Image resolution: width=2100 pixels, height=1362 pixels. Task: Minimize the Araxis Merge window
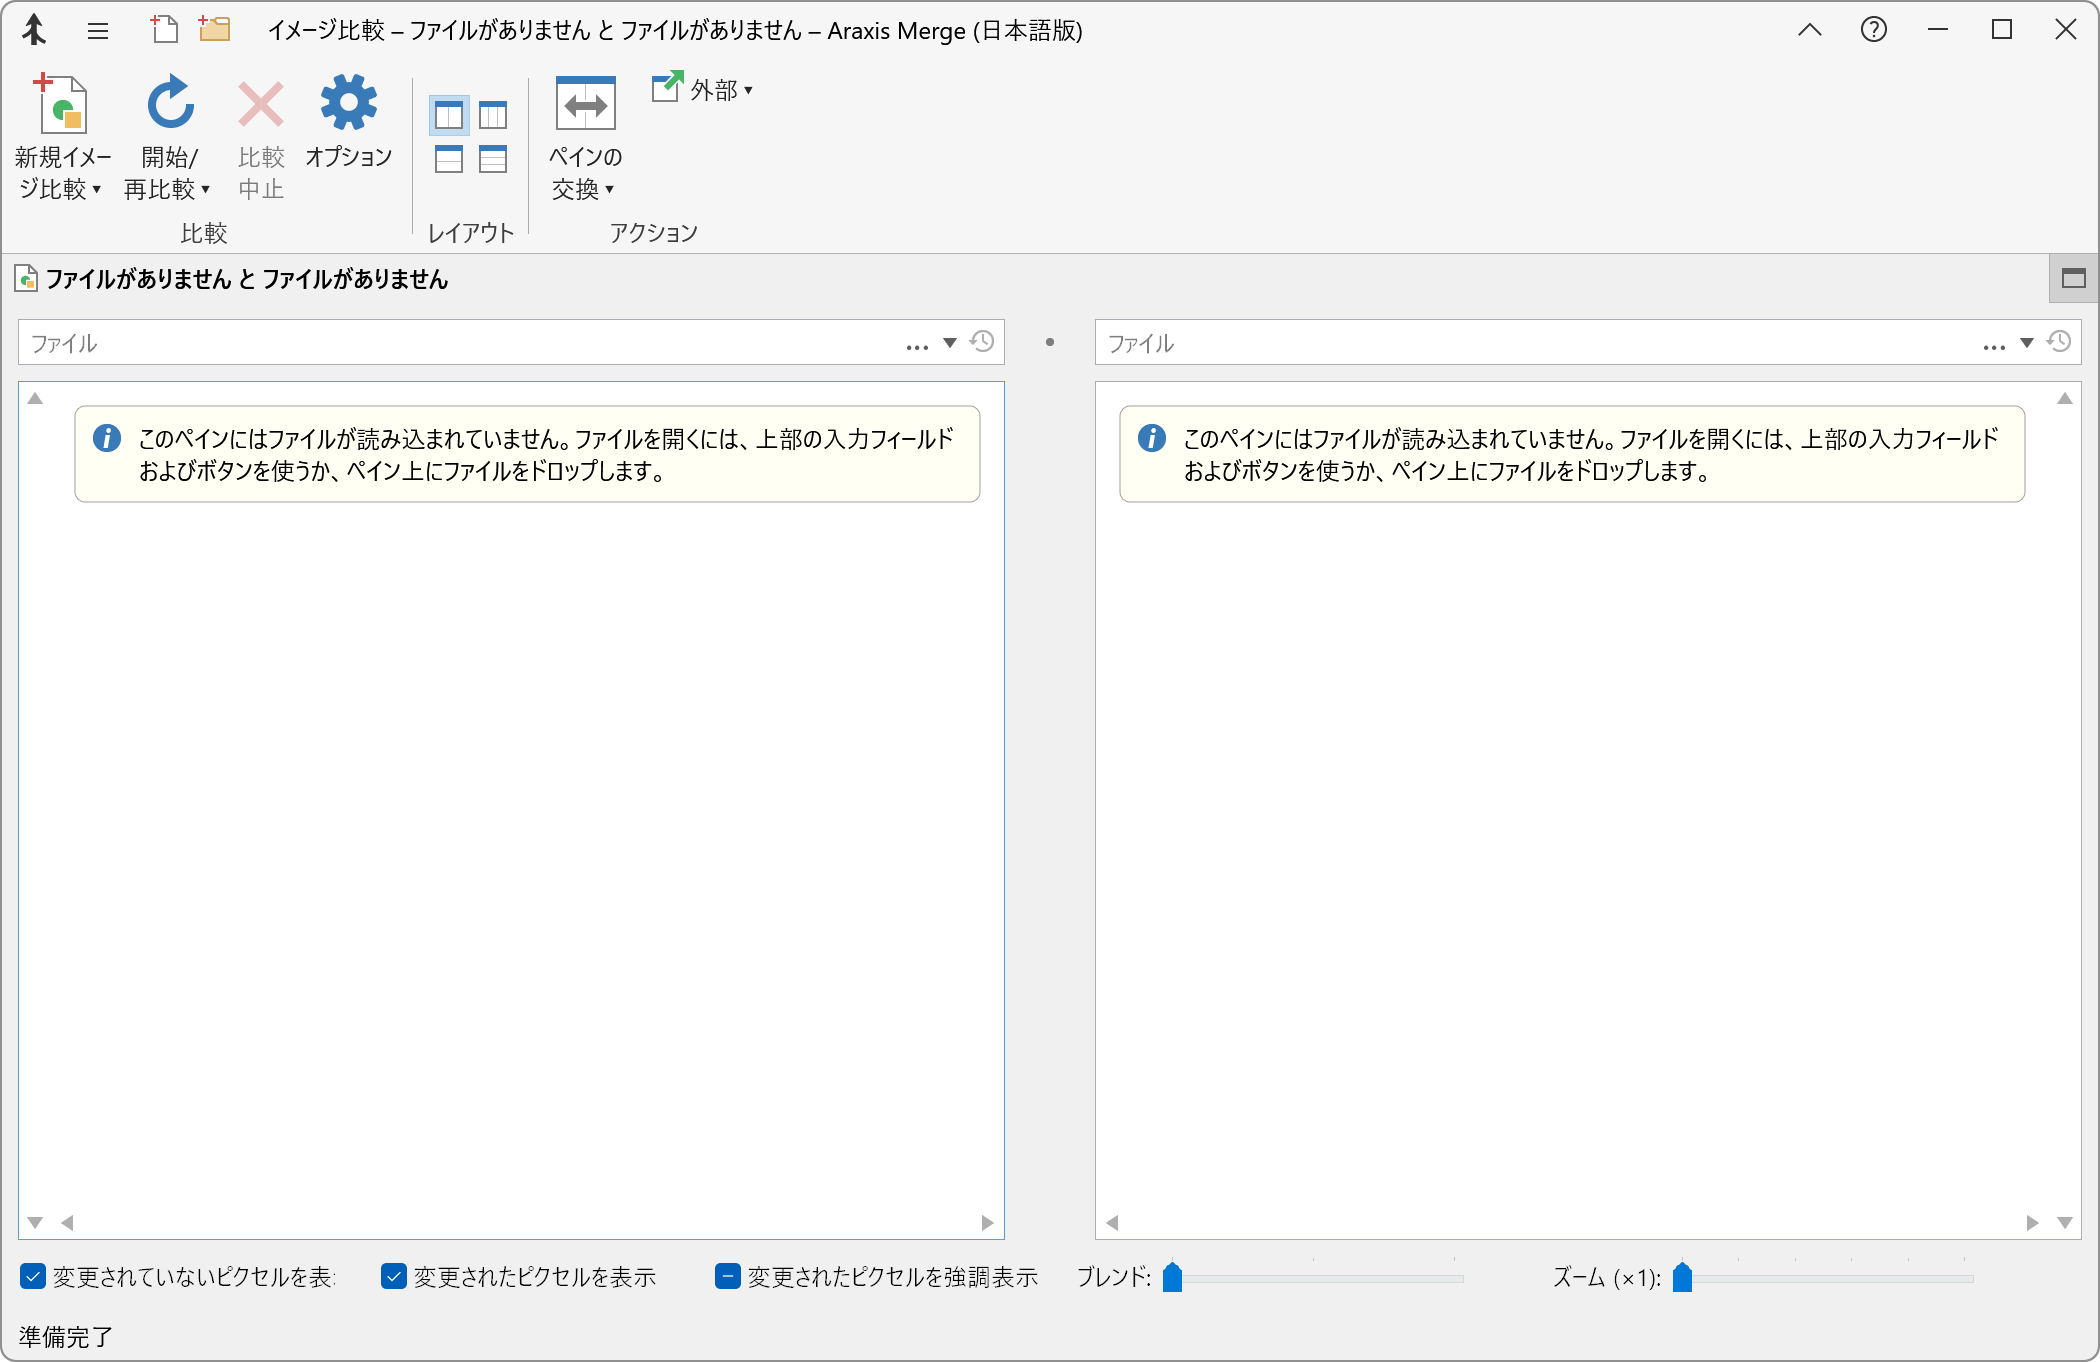pyautogui.click(x=1938, y=30)
